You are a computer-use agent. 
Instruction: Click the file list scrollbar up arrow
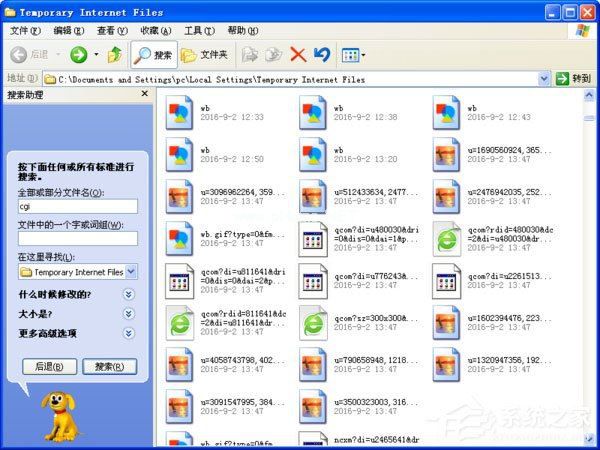tap(589, 95)
